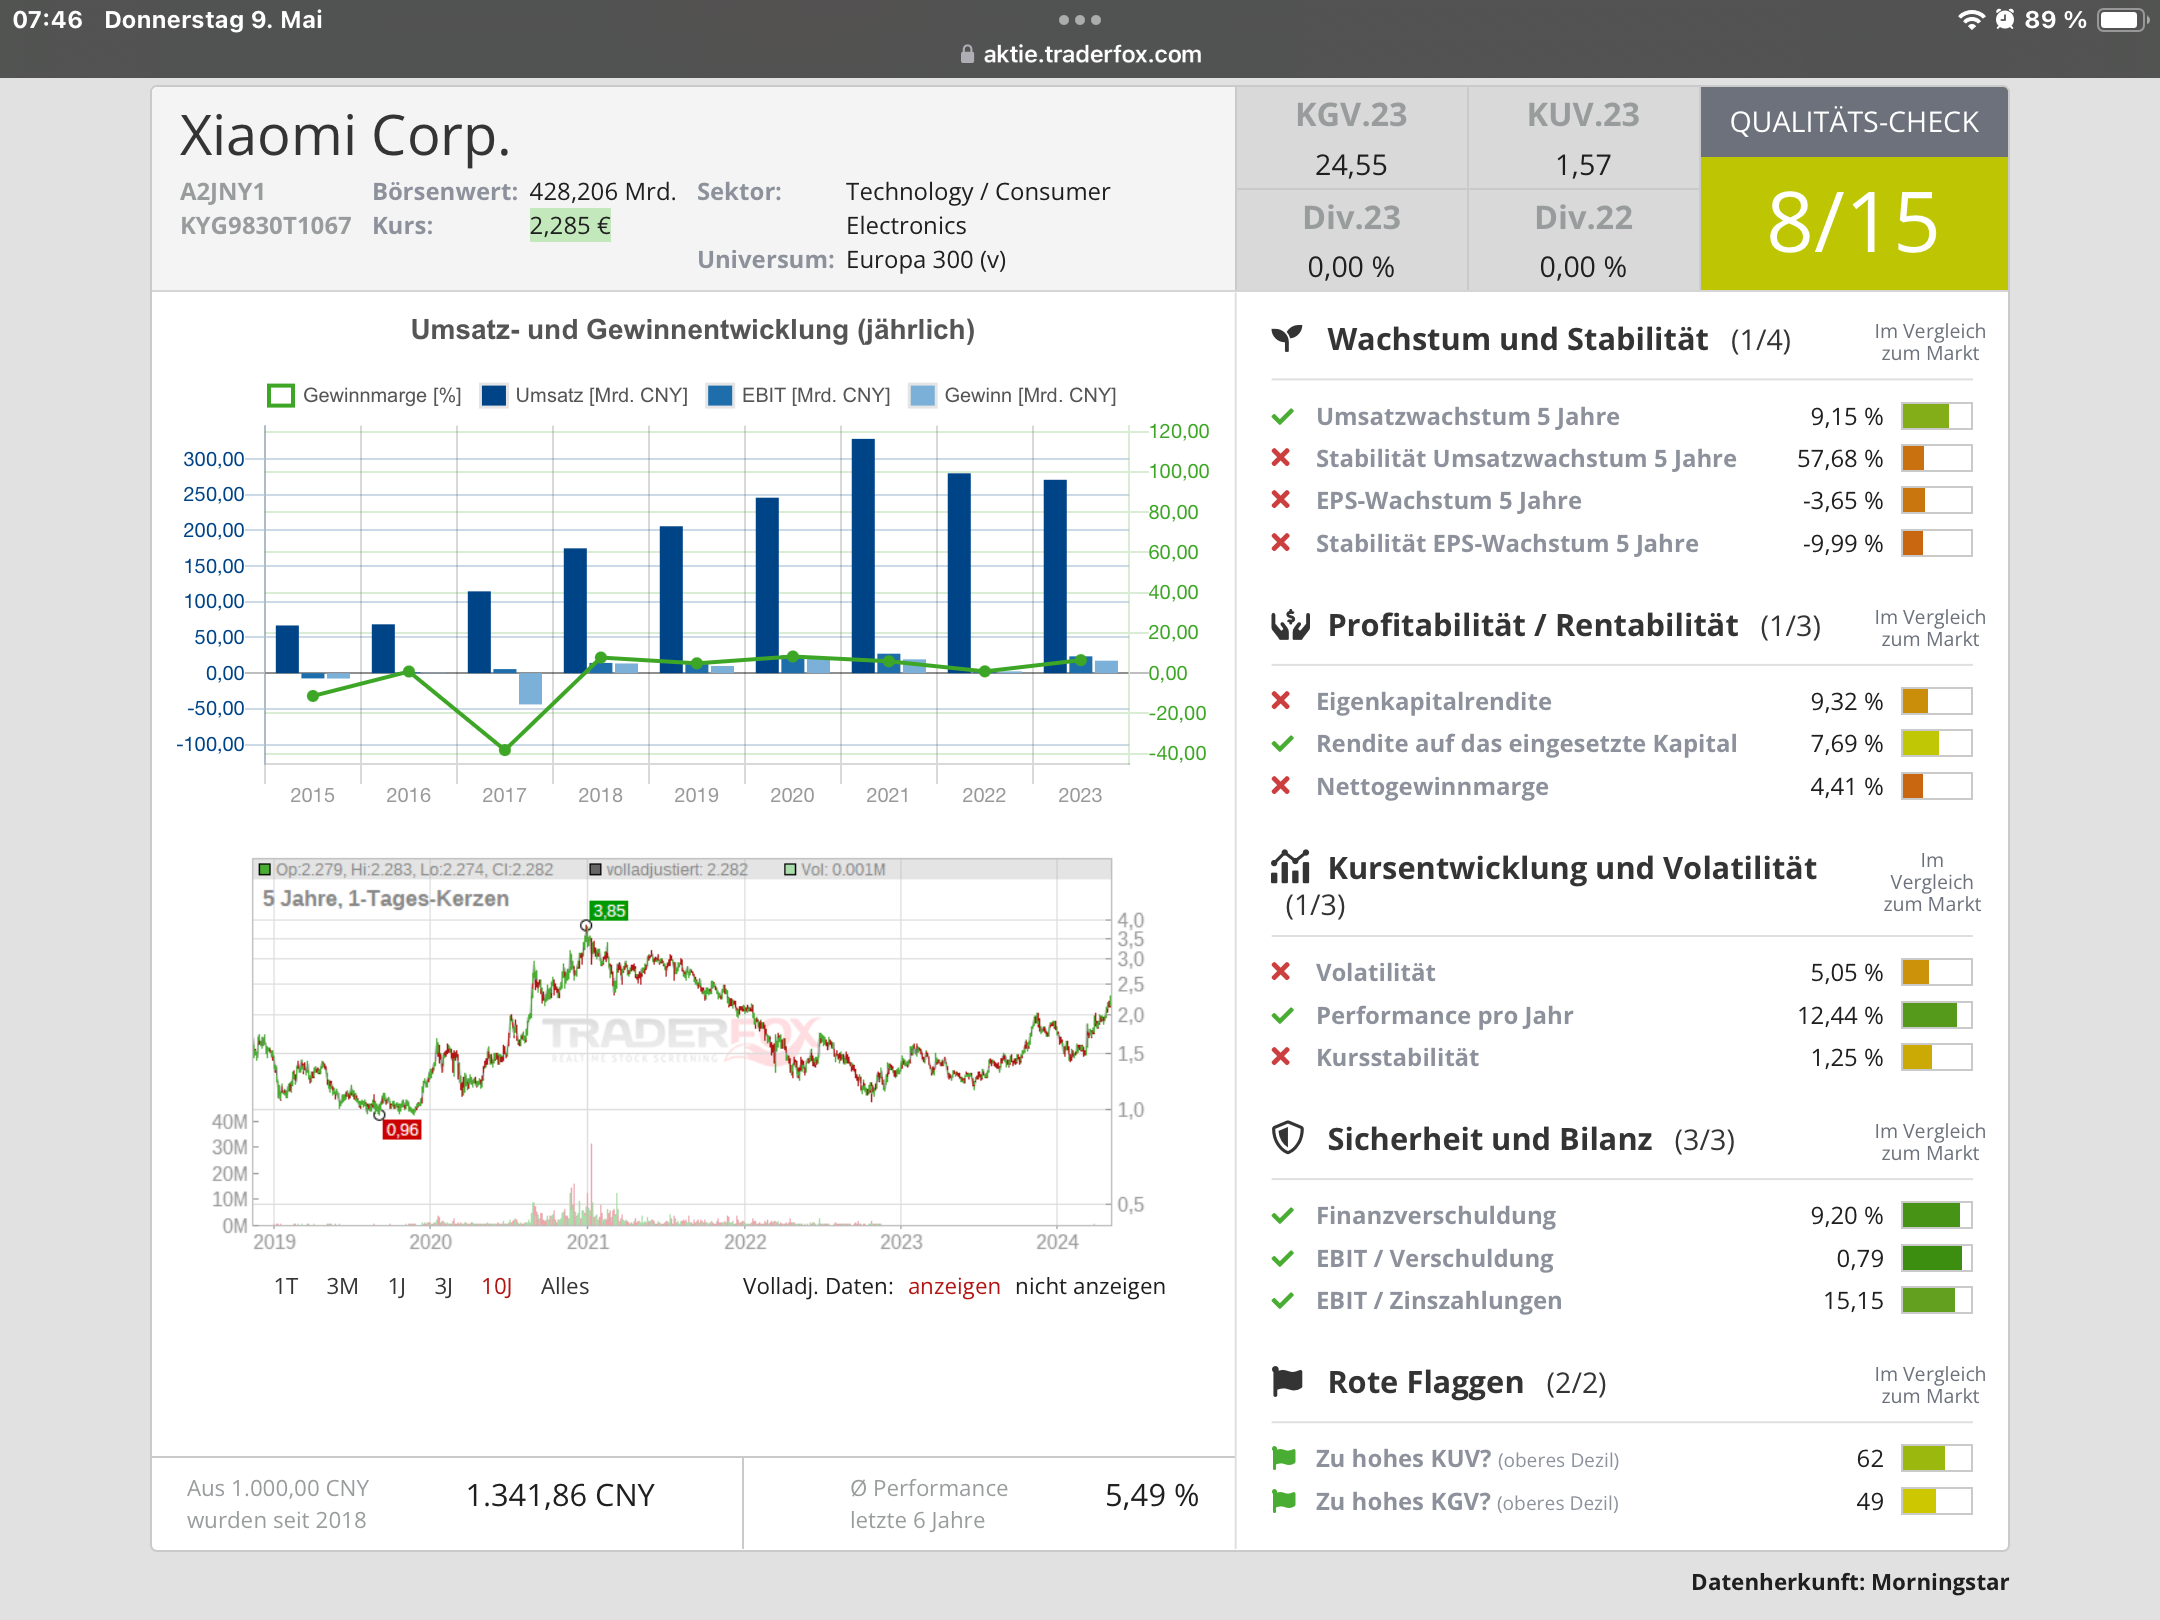Click the red X beside Stabilität Umsatzwachstum 5 Jahre
This screenshot has width=2160, height=1620.
tap(1281, 458)
